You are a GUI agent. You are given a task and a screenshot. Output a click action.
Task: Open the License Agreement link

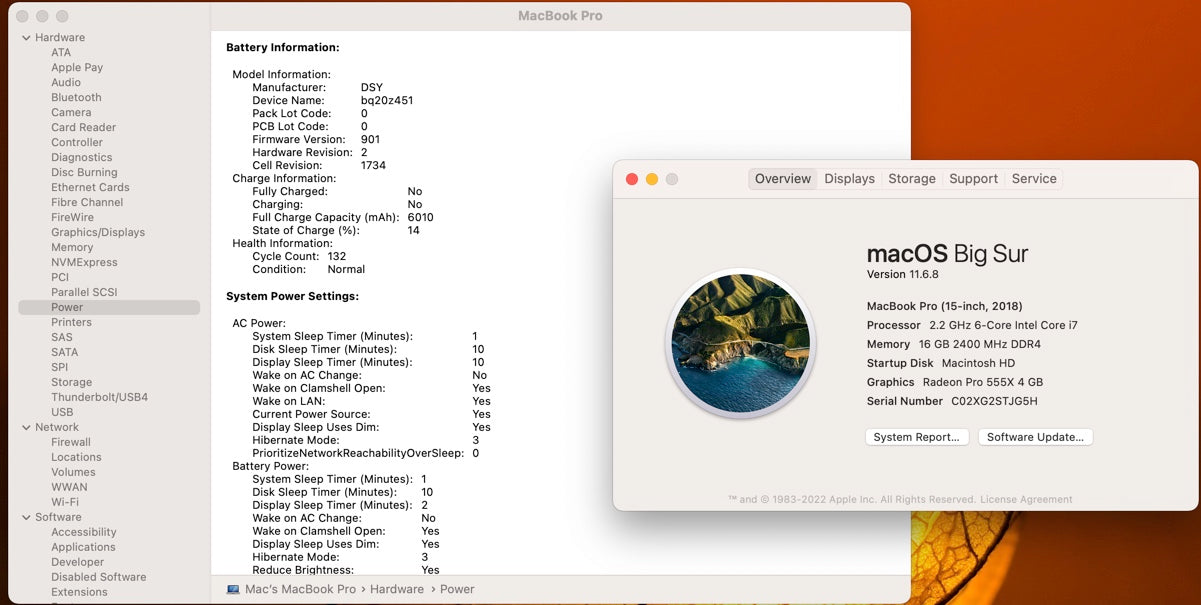1026,500
